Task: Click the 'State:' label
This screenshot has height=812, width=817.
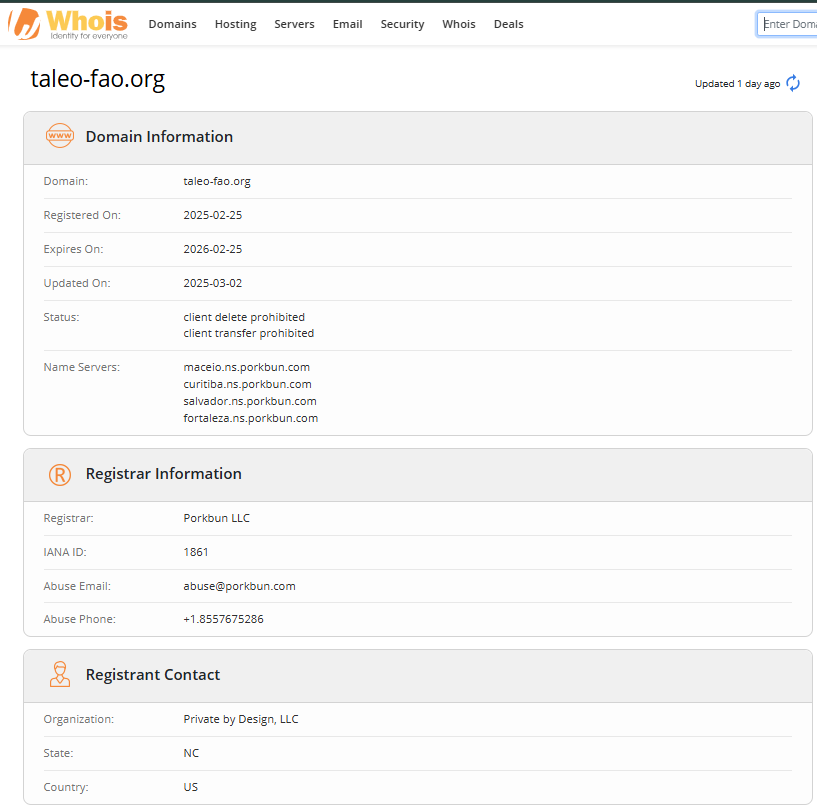Action: click(x=58, y=753)
